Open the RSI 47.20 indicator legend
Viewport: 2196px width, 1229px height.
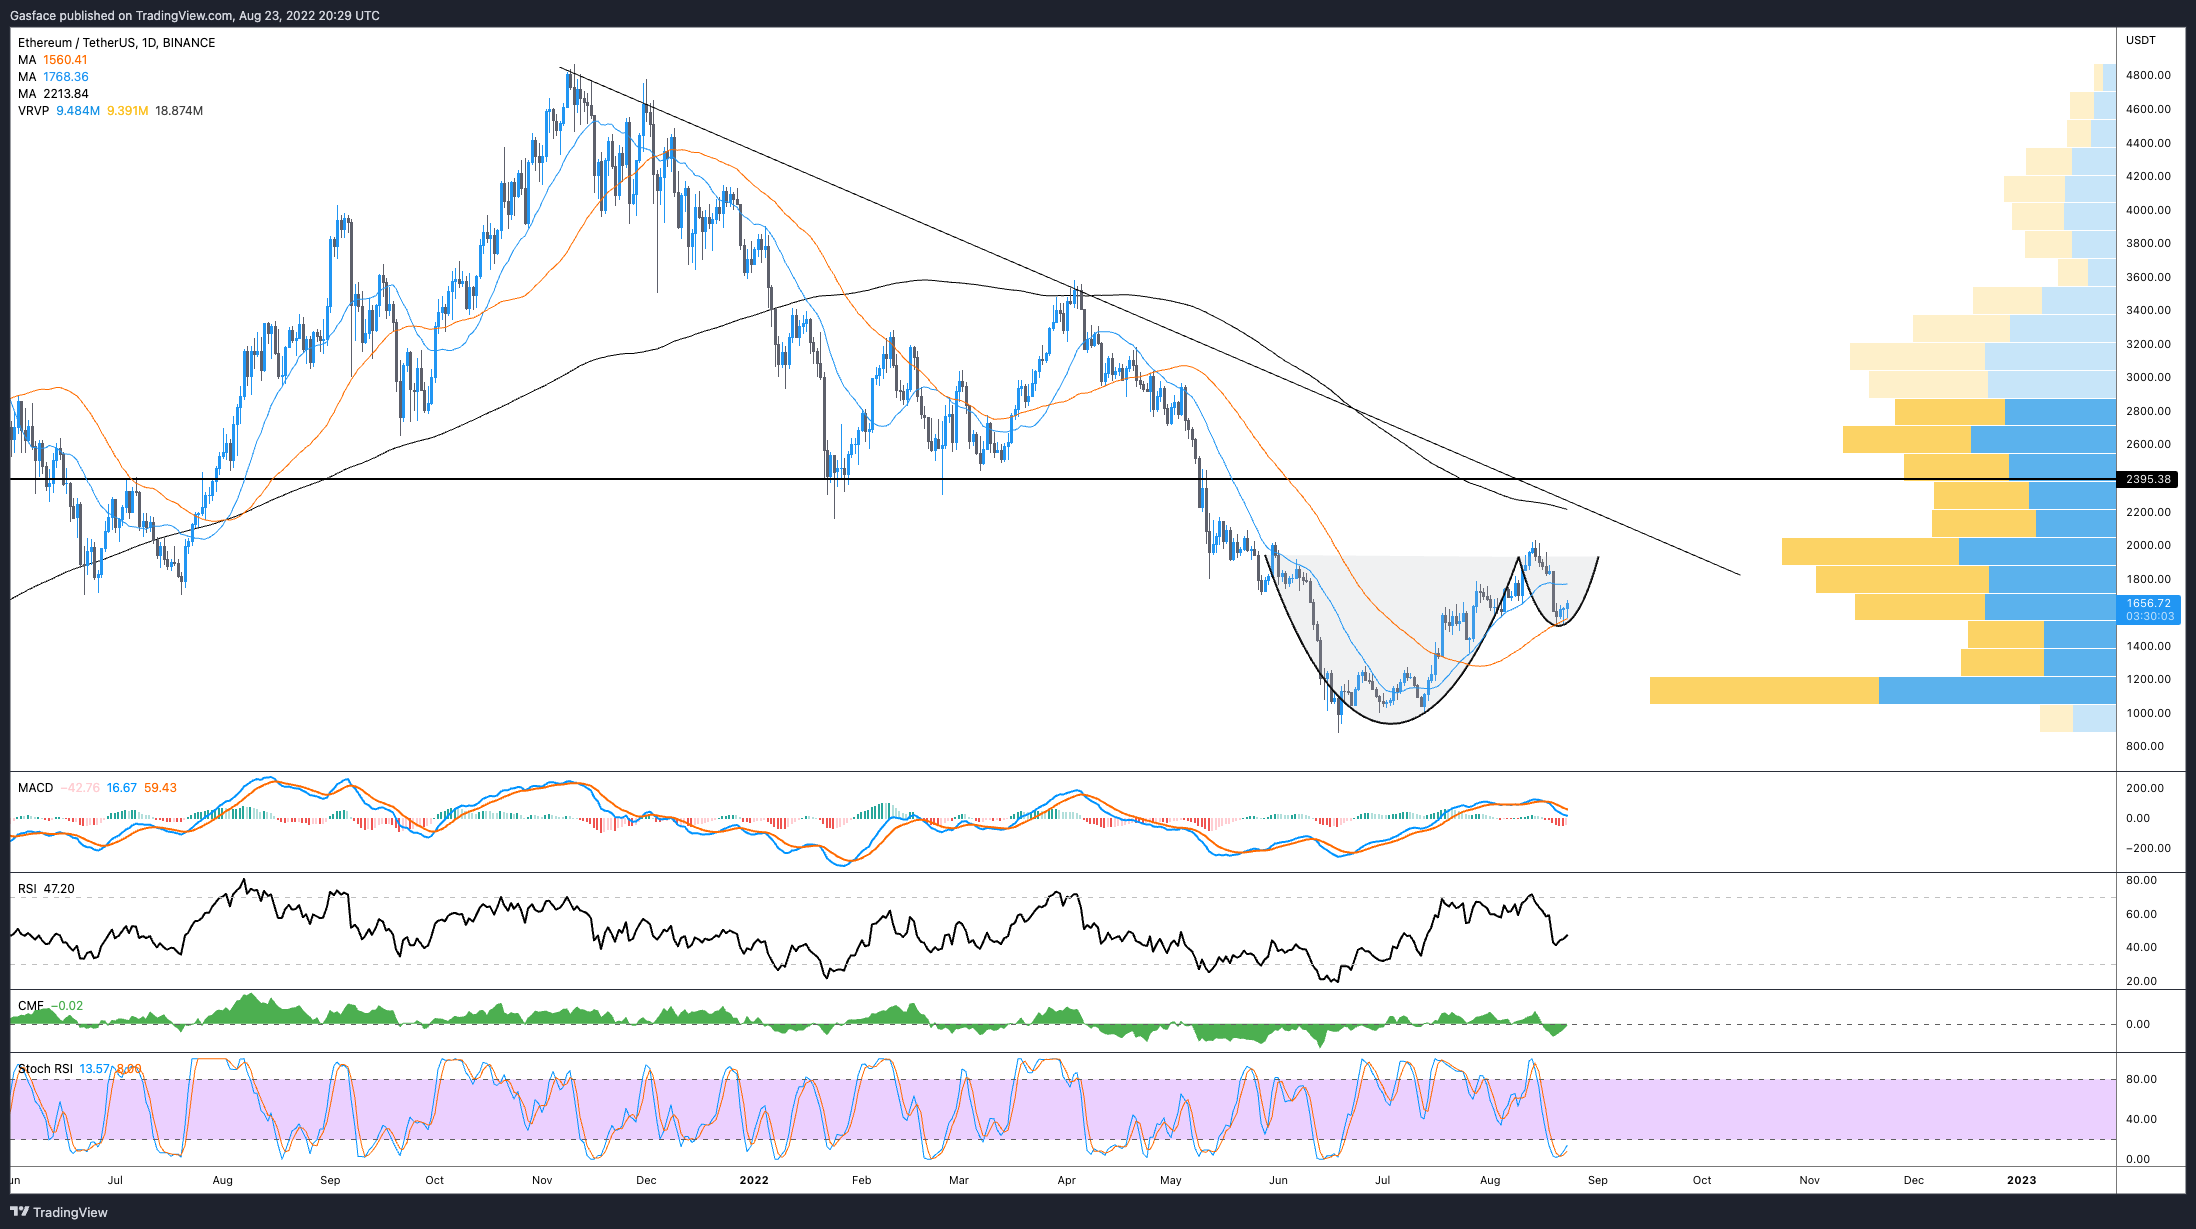click(46, 889)
